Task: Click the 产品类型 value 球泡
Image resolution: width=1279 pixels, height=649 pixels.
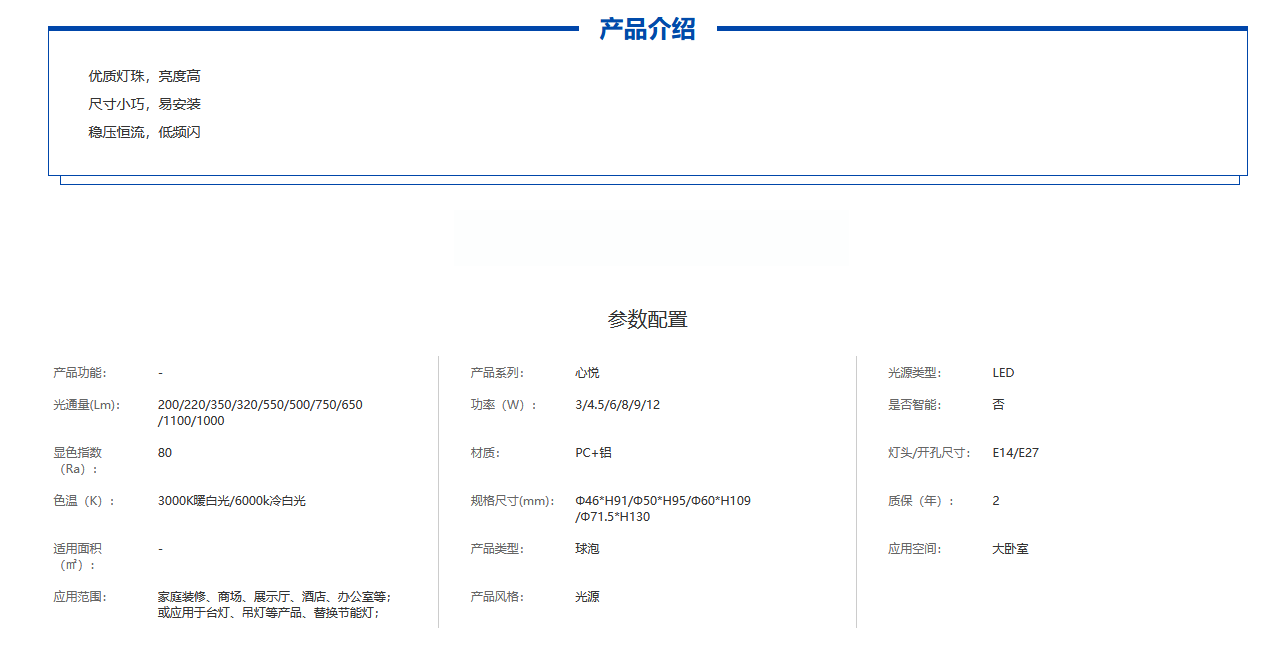Action: point(587,549)
